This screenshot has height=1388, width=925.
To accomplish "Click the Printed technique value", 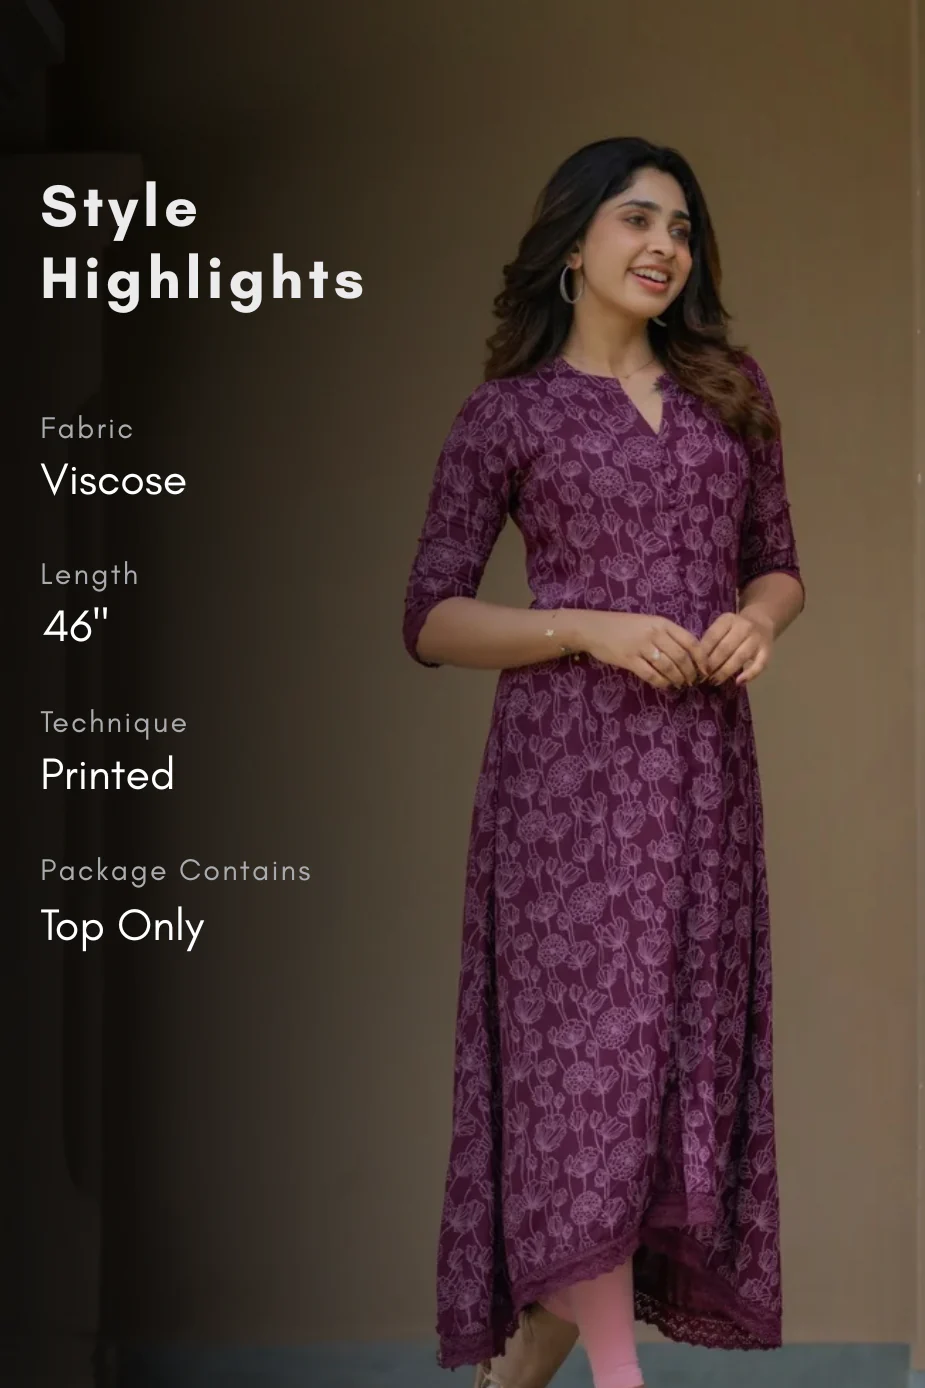I will coord(107,775).
